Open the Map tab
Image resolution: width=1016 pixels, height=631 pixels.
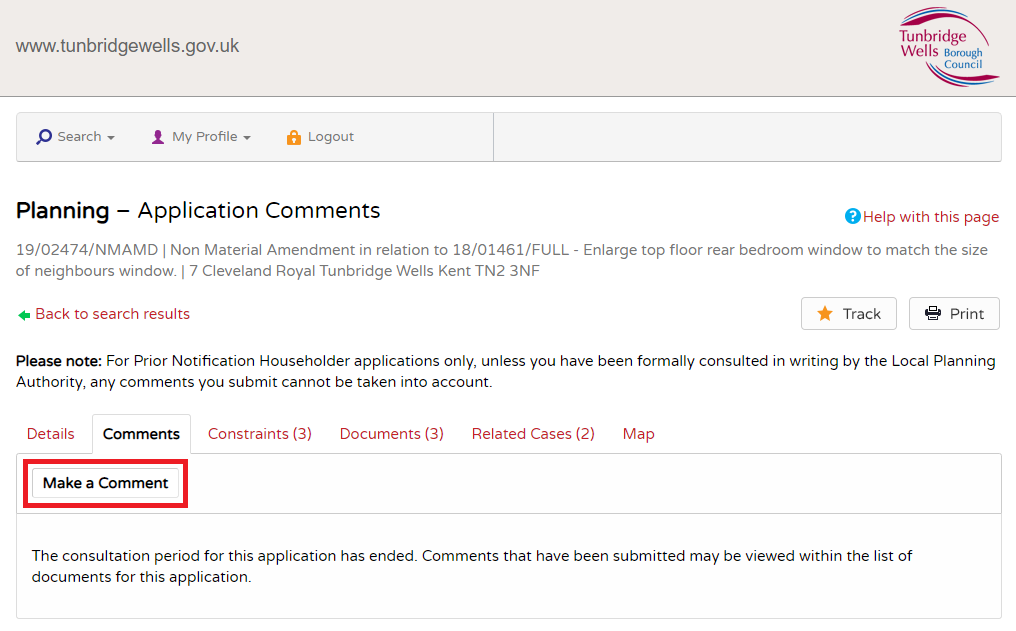tap(638, 433)
